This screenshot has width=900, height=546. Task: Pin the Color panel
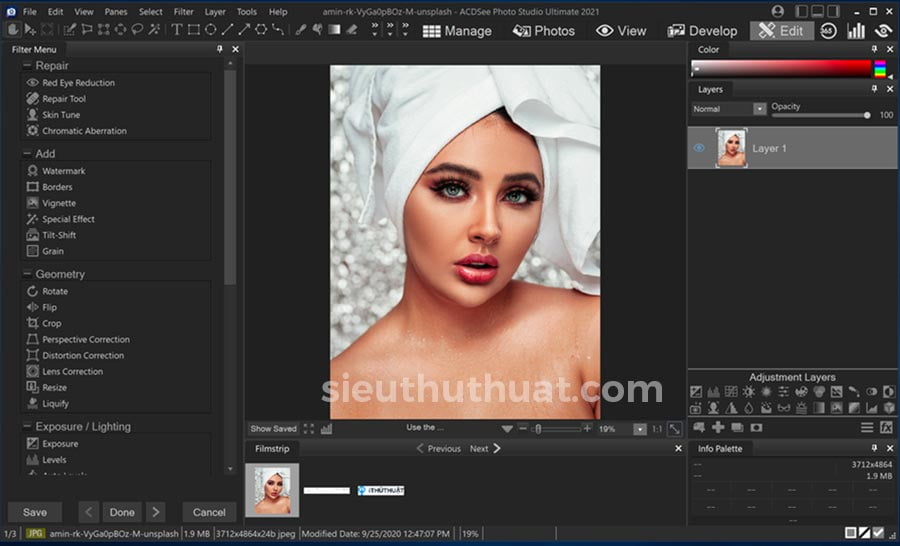tap(874, 49)
